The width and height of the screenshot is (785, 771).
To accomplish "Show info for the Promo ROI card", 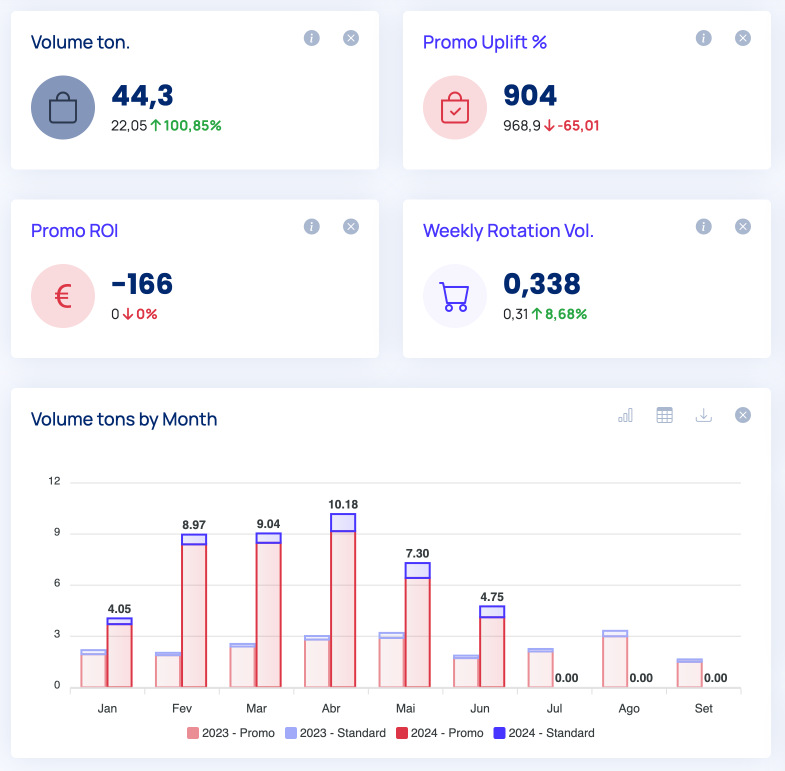I will [x=311, y=227].
